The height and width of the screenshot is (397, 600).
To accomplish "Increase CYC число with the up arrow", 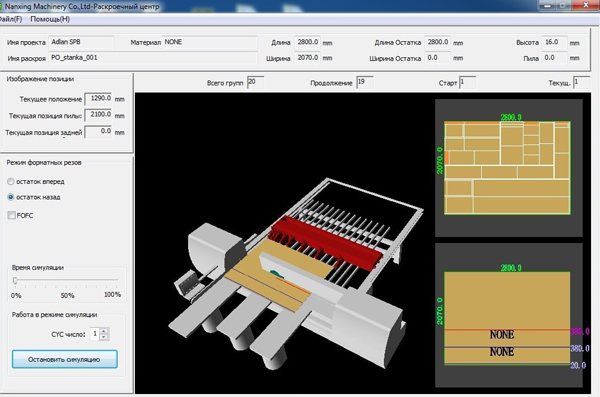I will pos(104,331).
